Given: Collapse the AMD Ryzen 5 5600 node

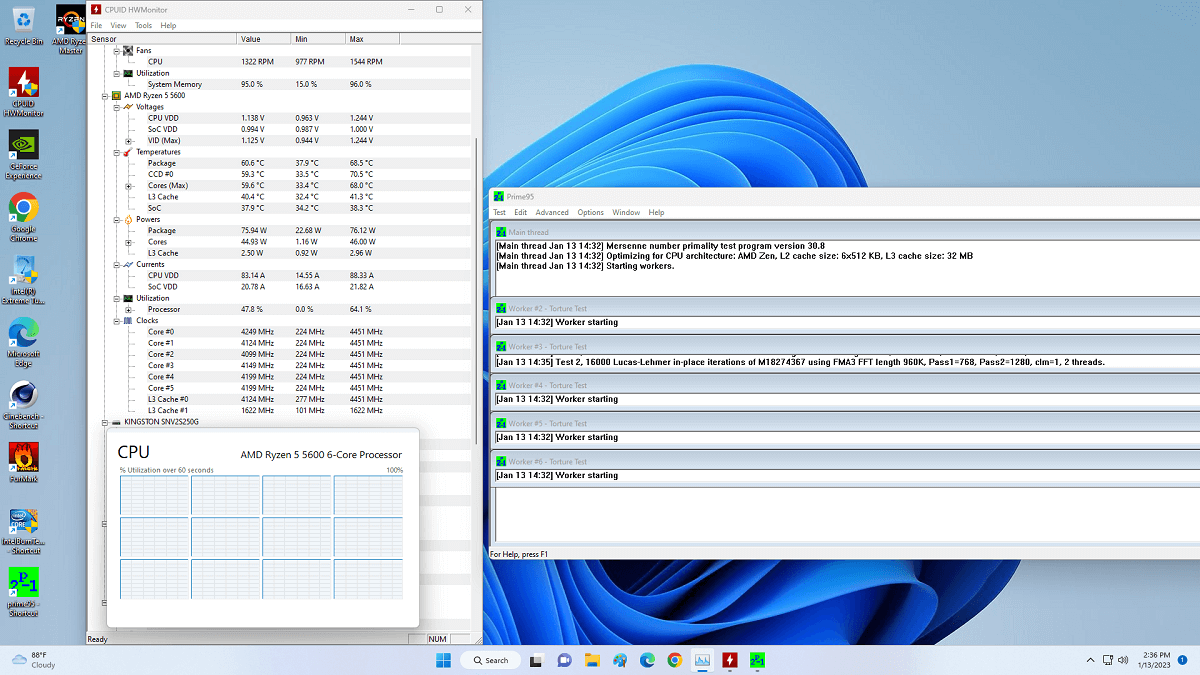Looking at the screenshot, I should (x=103, y=95).
